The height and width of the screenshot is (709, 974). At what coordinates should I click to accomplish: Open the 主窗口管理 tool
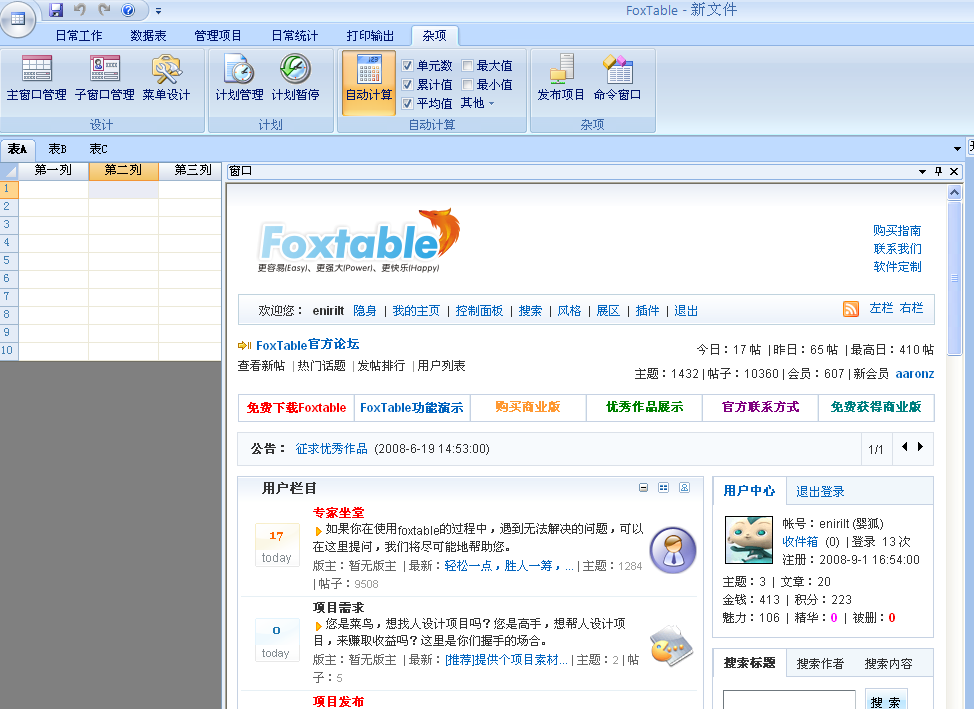coord(37,78)
